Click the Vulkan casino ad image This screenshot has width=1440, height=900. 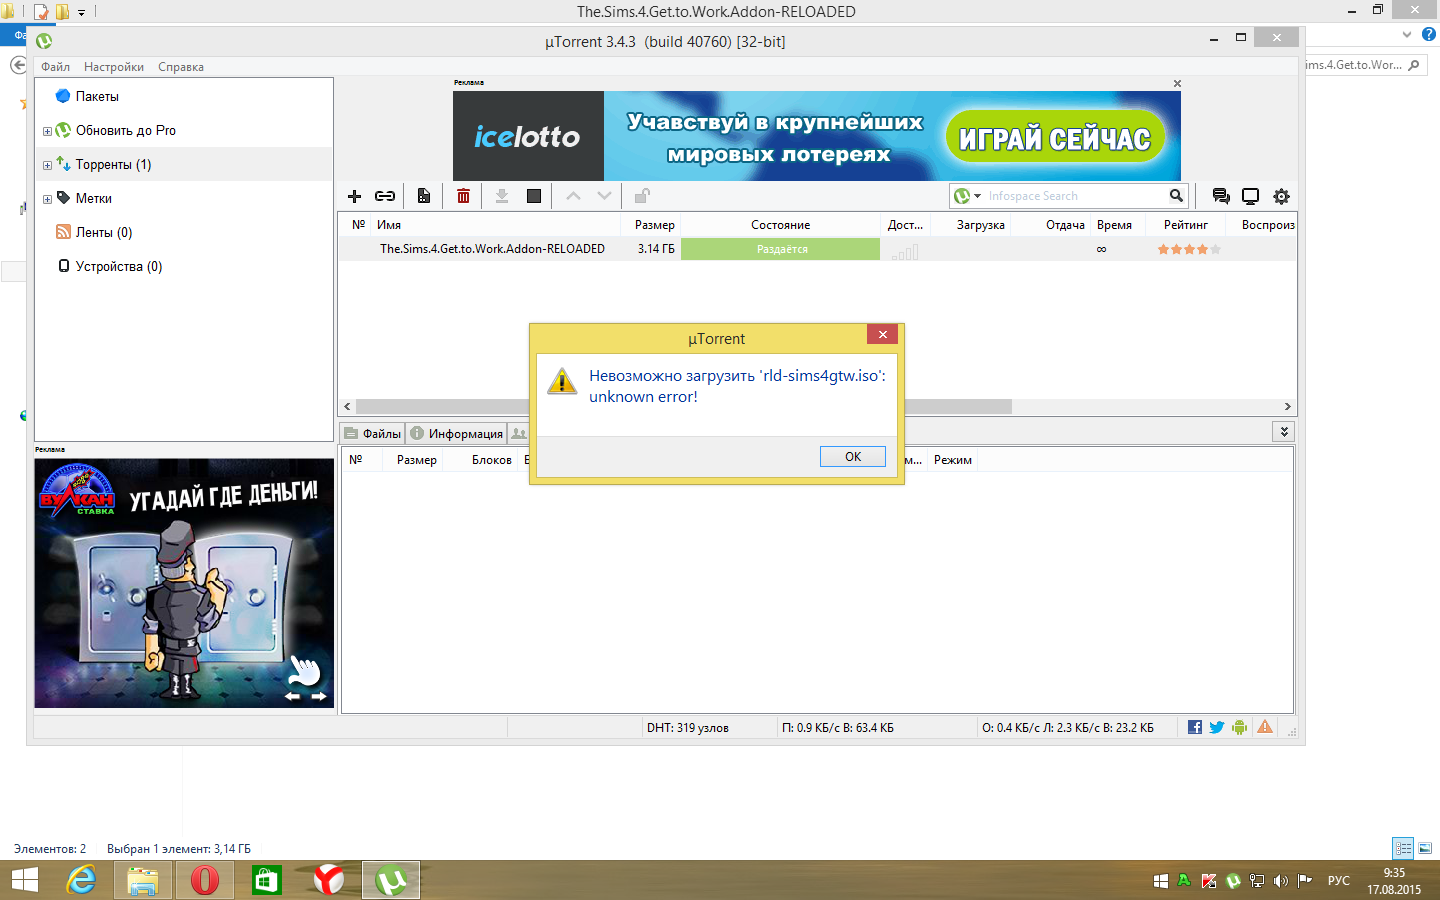pyautogui.click(x=184, y=583)
